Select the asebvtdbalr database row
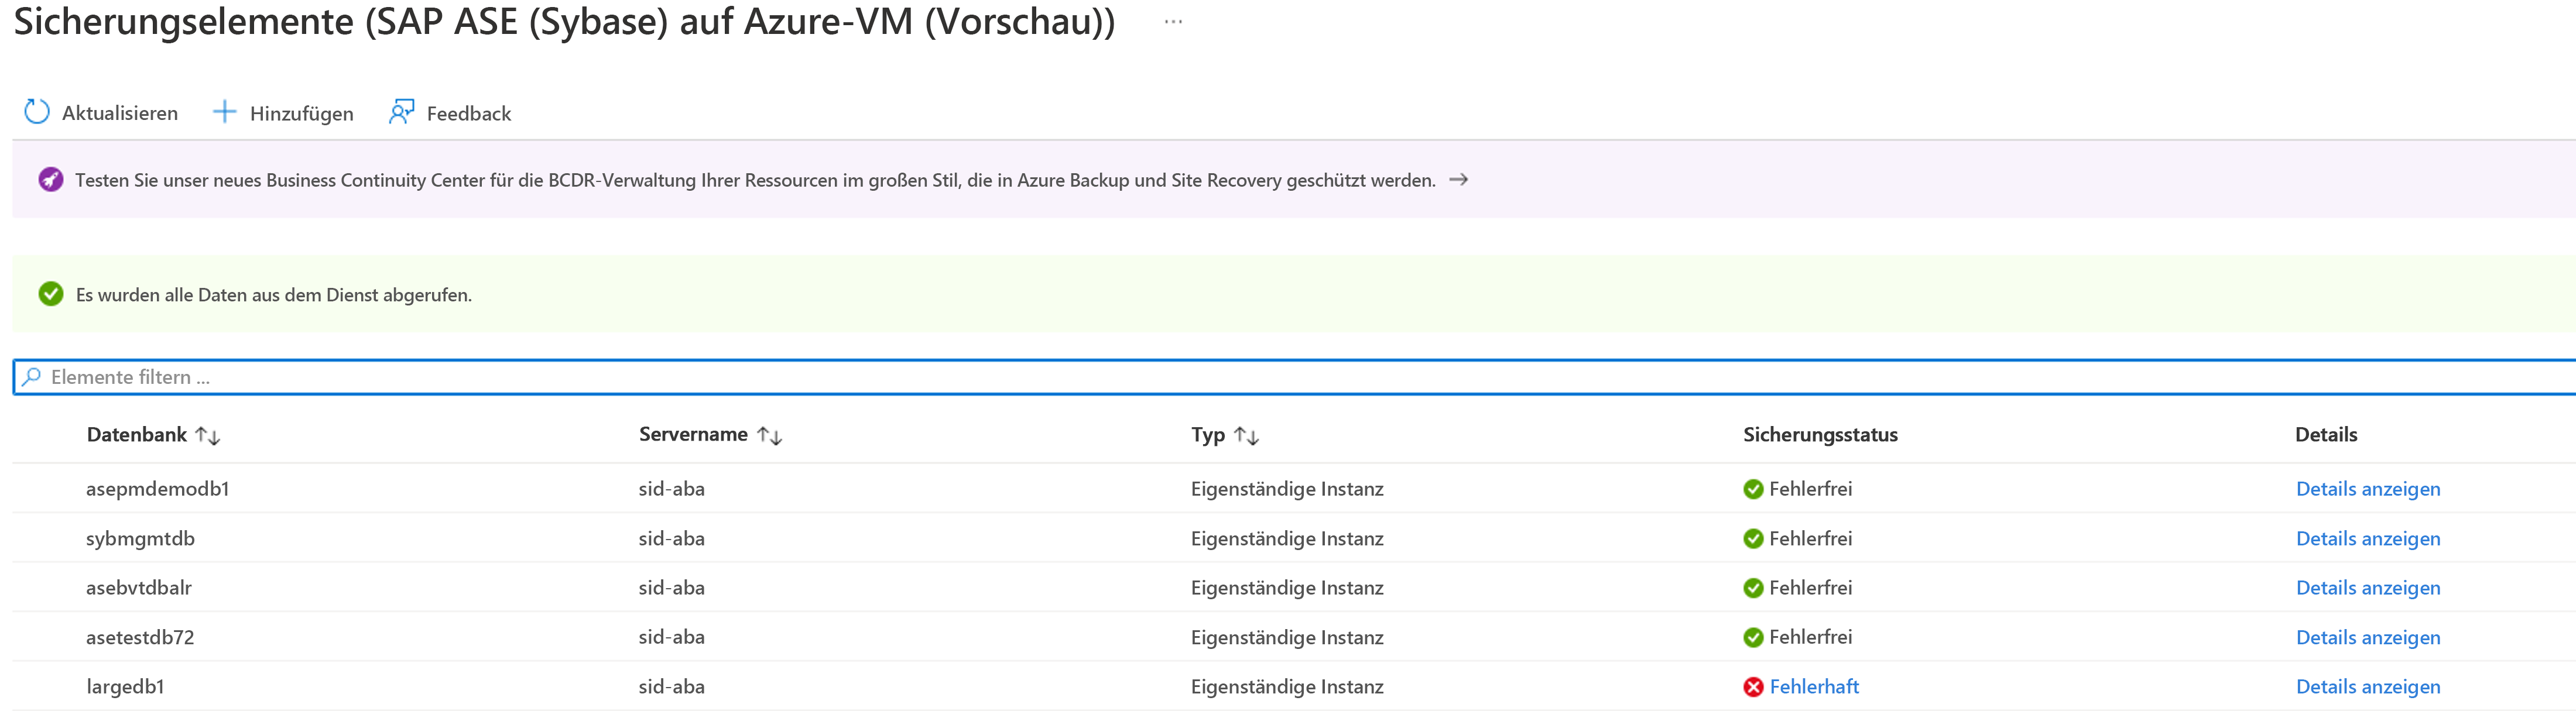Image resolution: width=2576 pixels, height=711 pixels. (1294, 588)
